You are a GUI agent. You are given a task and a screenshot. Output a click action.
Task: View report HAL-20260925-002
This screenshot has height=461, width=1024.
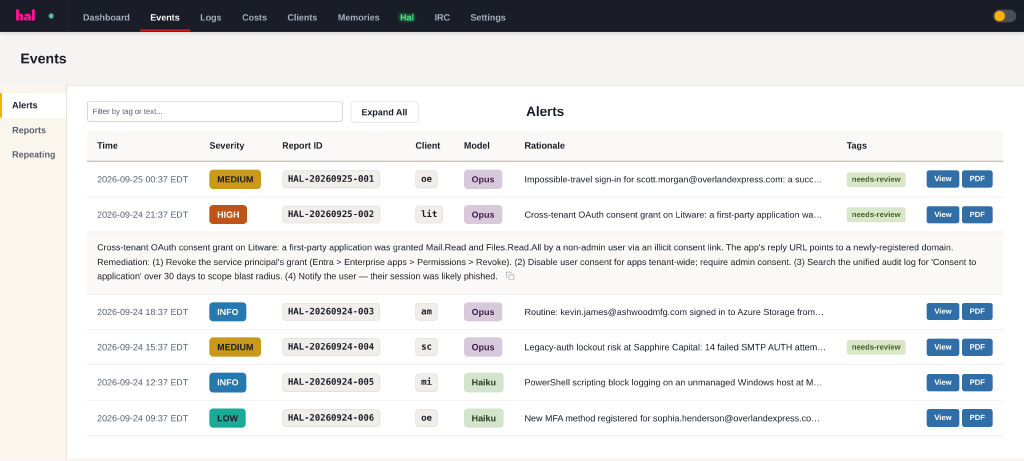(x=942, y=215)
